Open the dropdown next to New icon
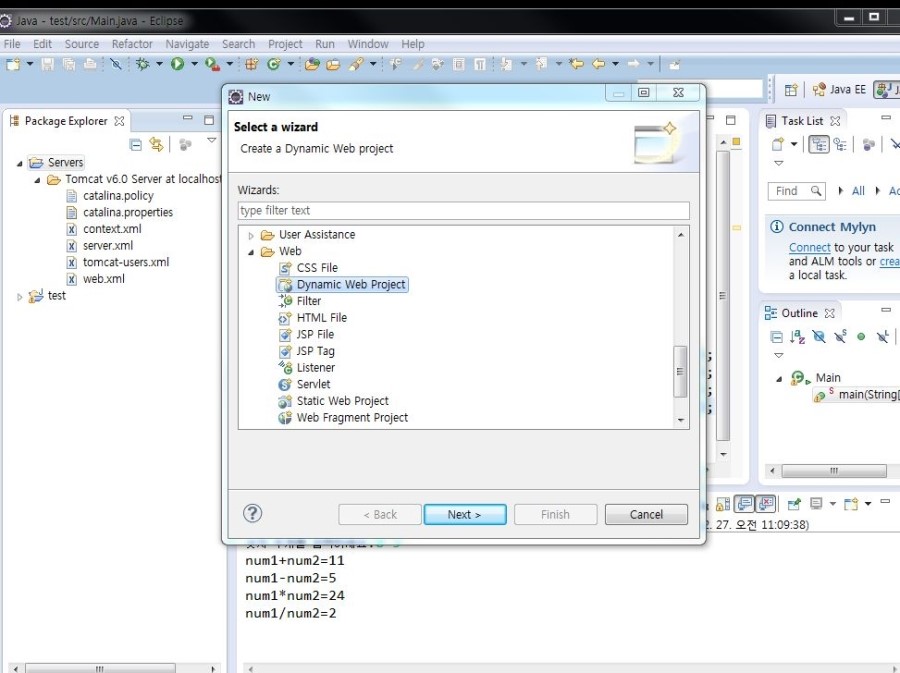The image size is (900, 673). [29, 64]
